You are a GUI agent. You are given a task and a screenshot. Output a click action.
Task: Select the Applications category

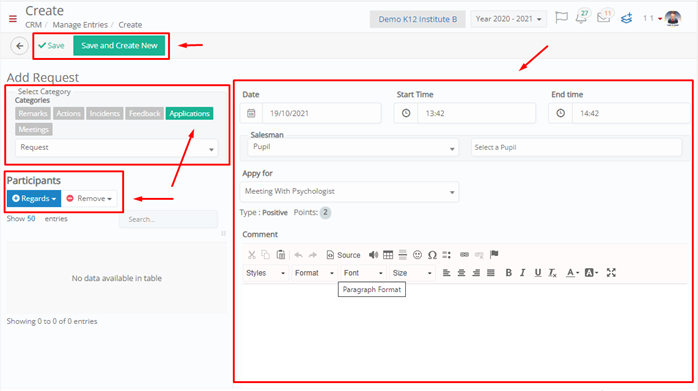pyautogui.click(x=189, y=114)
